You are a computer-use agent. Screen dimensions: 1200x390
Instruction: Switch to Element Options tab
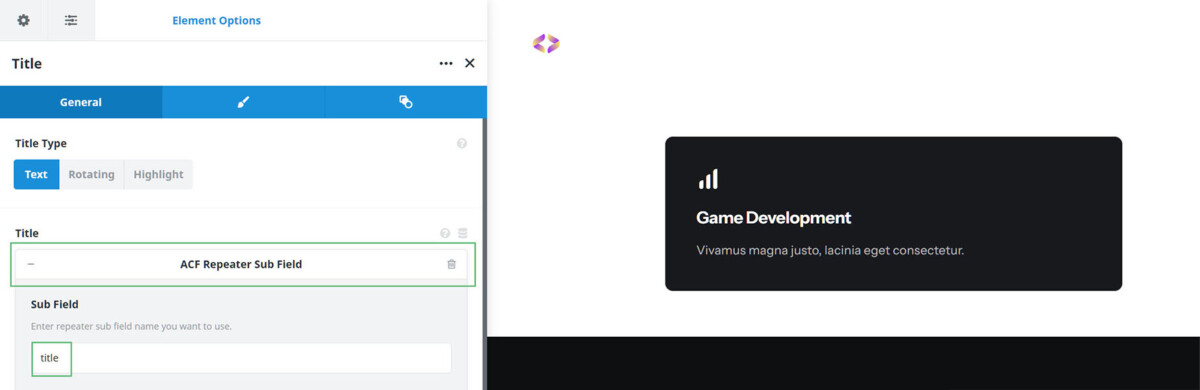point(216,20)
